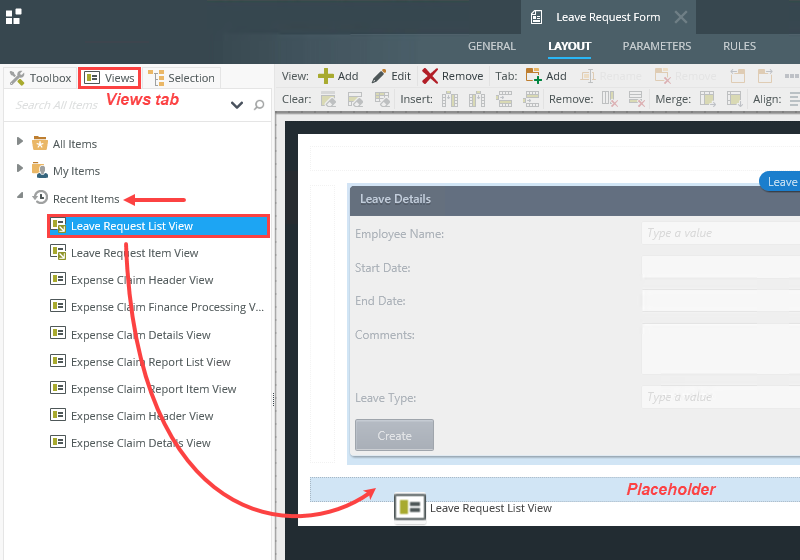Click the Leave Type input field
Screen dimensions: 800x560
(x=720, y=397)
